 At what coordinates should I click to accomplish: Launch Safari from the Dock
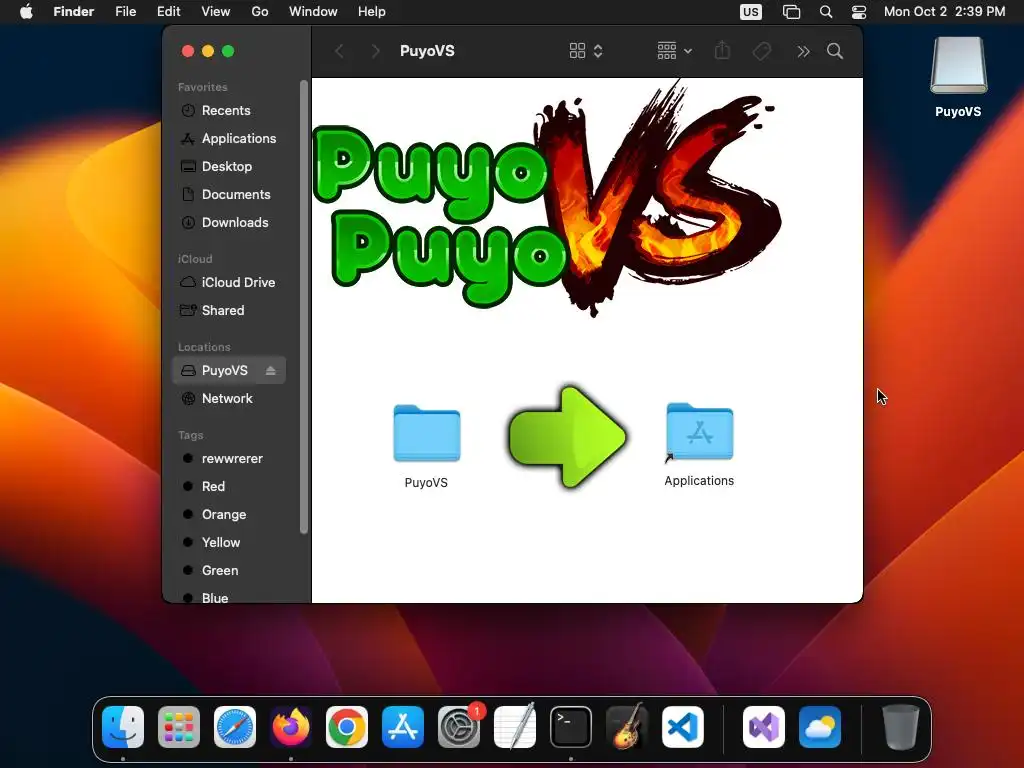(x=235, y=727)
